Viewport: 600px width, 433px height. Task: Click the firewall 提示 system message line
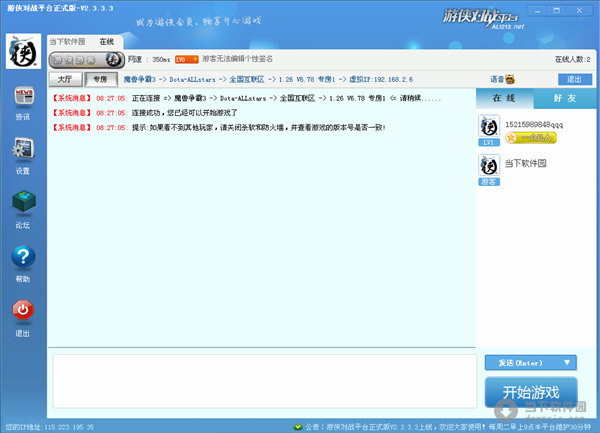[218, 127]
